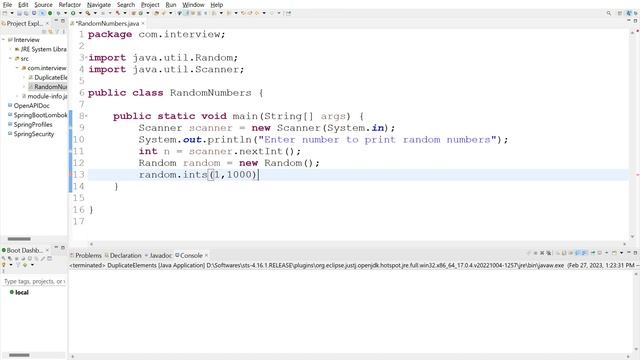Screen dimensions: 640x360
Task: Click the Boot Dashboard filter funnel icon
Action: [18, 264]
